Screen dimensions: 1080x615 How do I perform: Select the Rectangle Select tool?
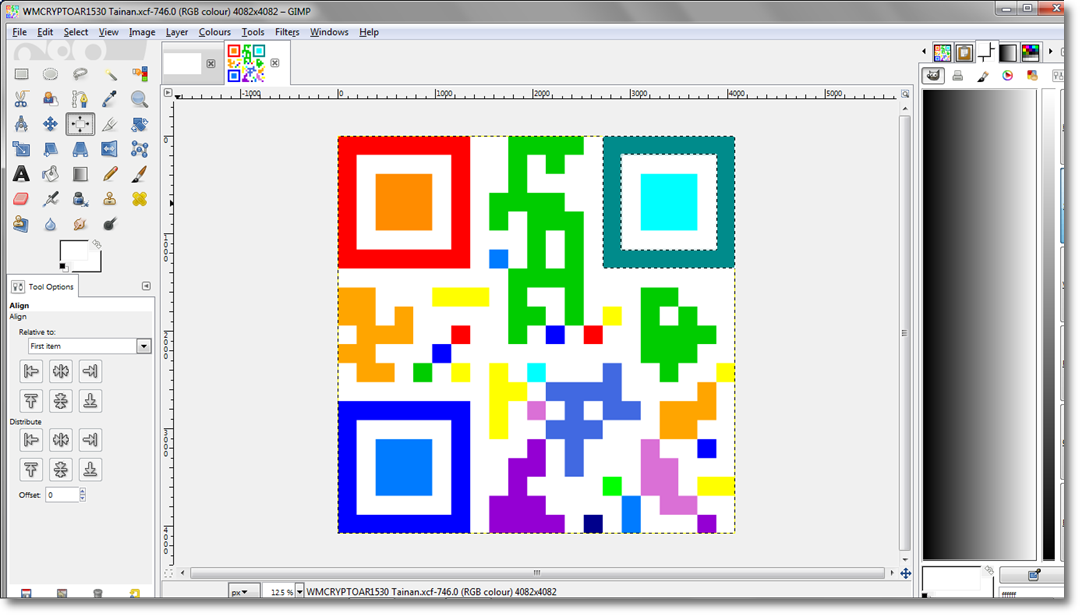21,74
